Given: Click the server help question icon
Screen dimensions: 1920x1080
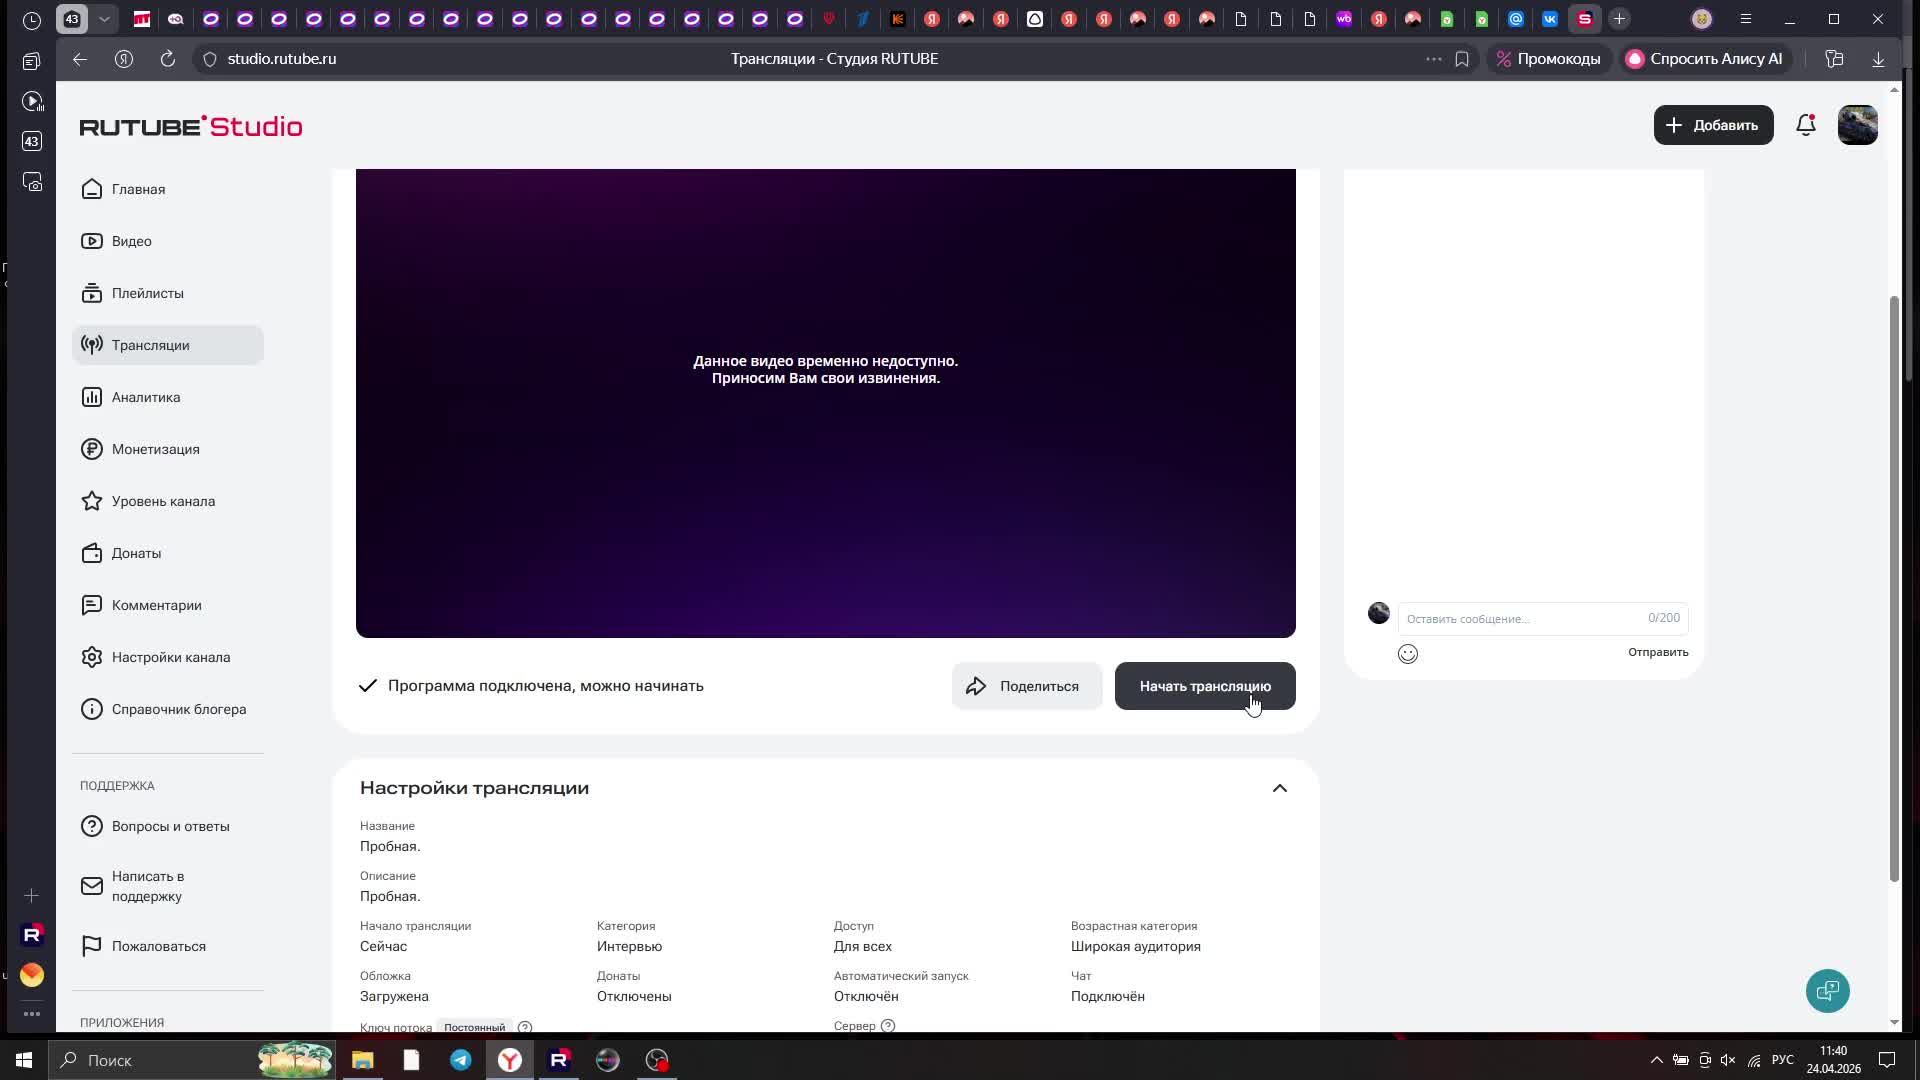Looking at the screenshot, I should point(887,1026).
